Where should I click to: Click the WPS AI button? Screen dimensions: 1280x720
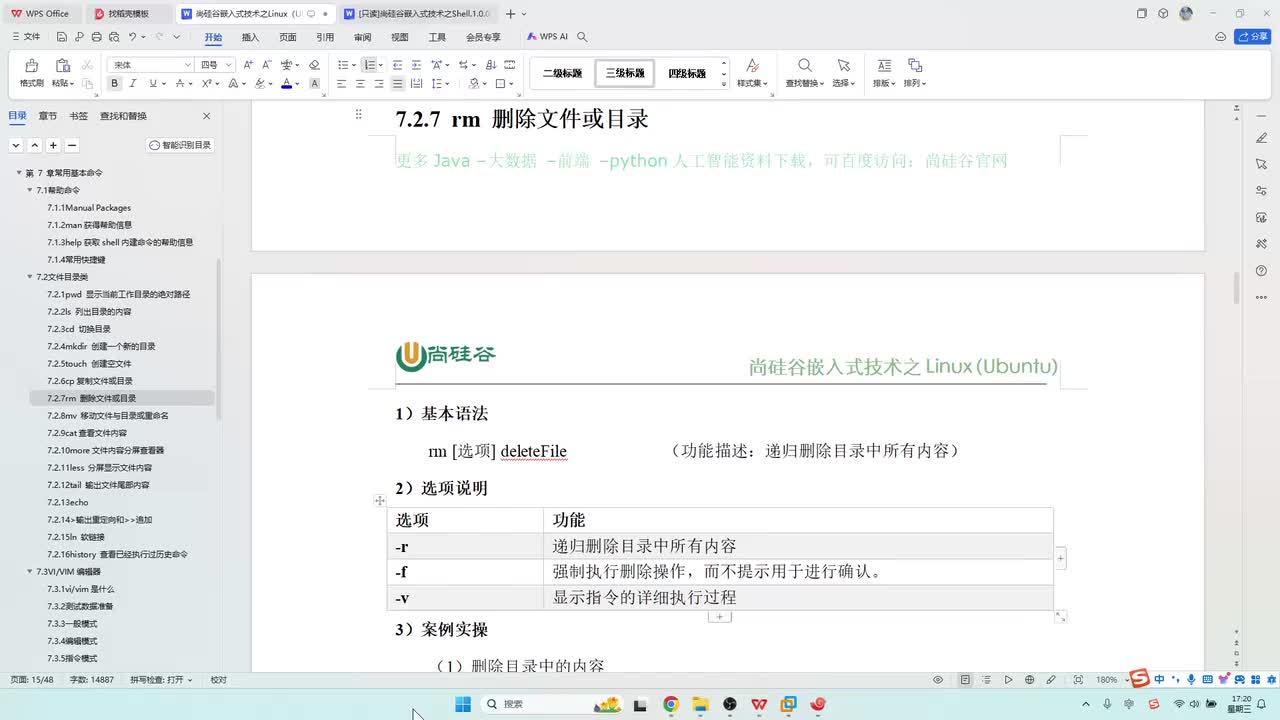(548, 37)
